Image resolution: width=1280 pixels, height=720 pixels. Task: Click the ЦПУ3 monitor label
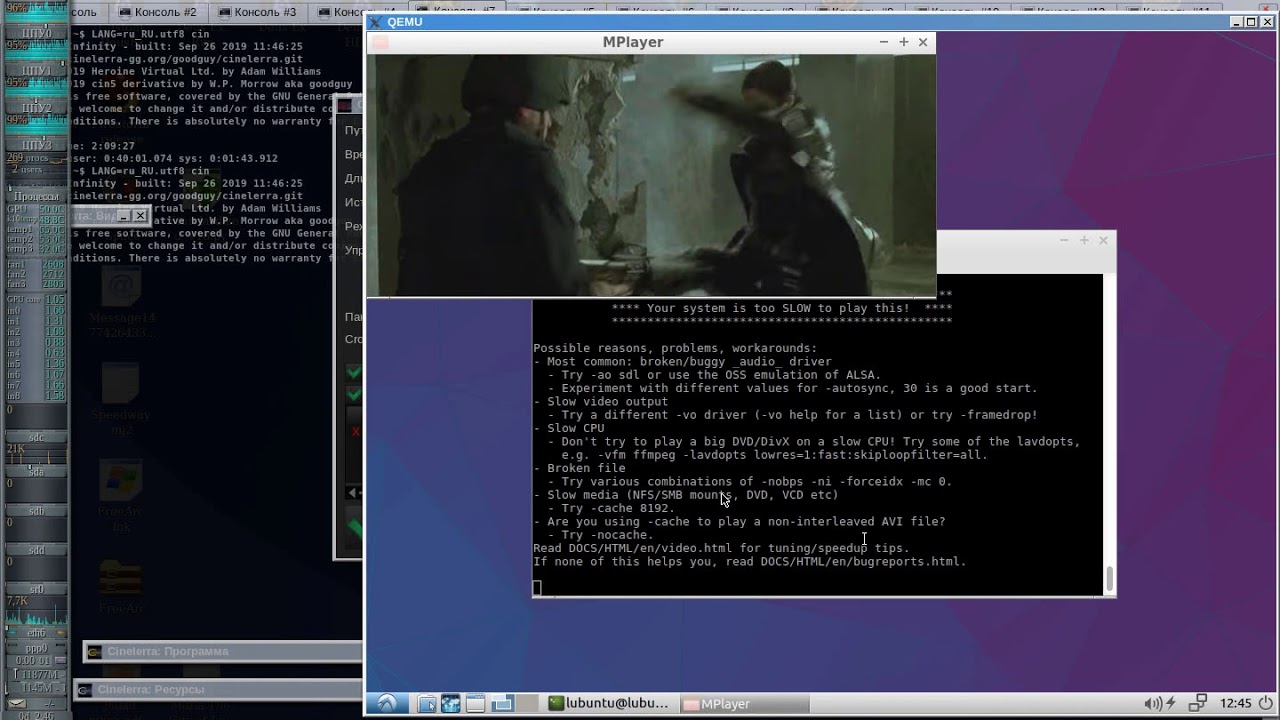pyautogui.click(x=37, y=145)
